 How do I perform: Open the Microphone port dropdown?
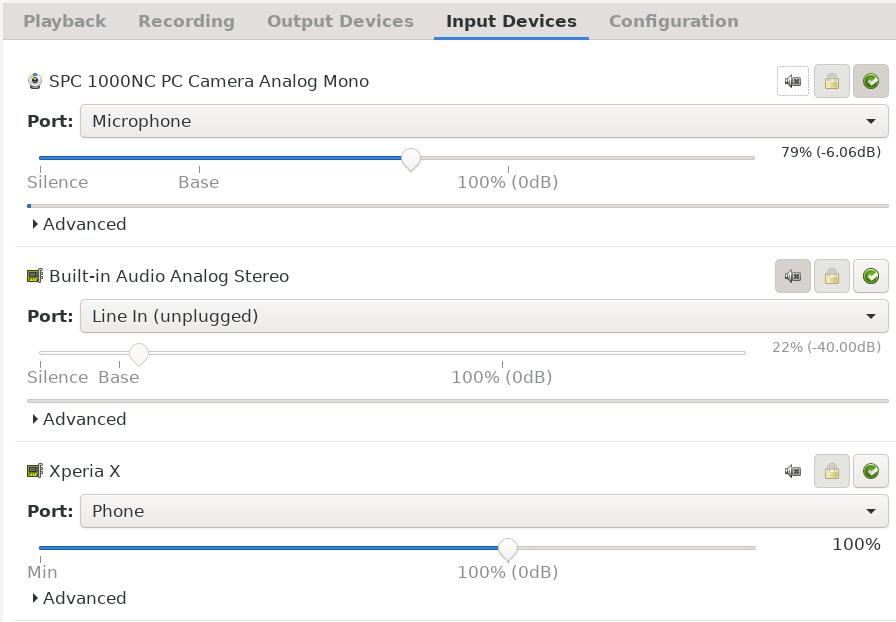484,121
